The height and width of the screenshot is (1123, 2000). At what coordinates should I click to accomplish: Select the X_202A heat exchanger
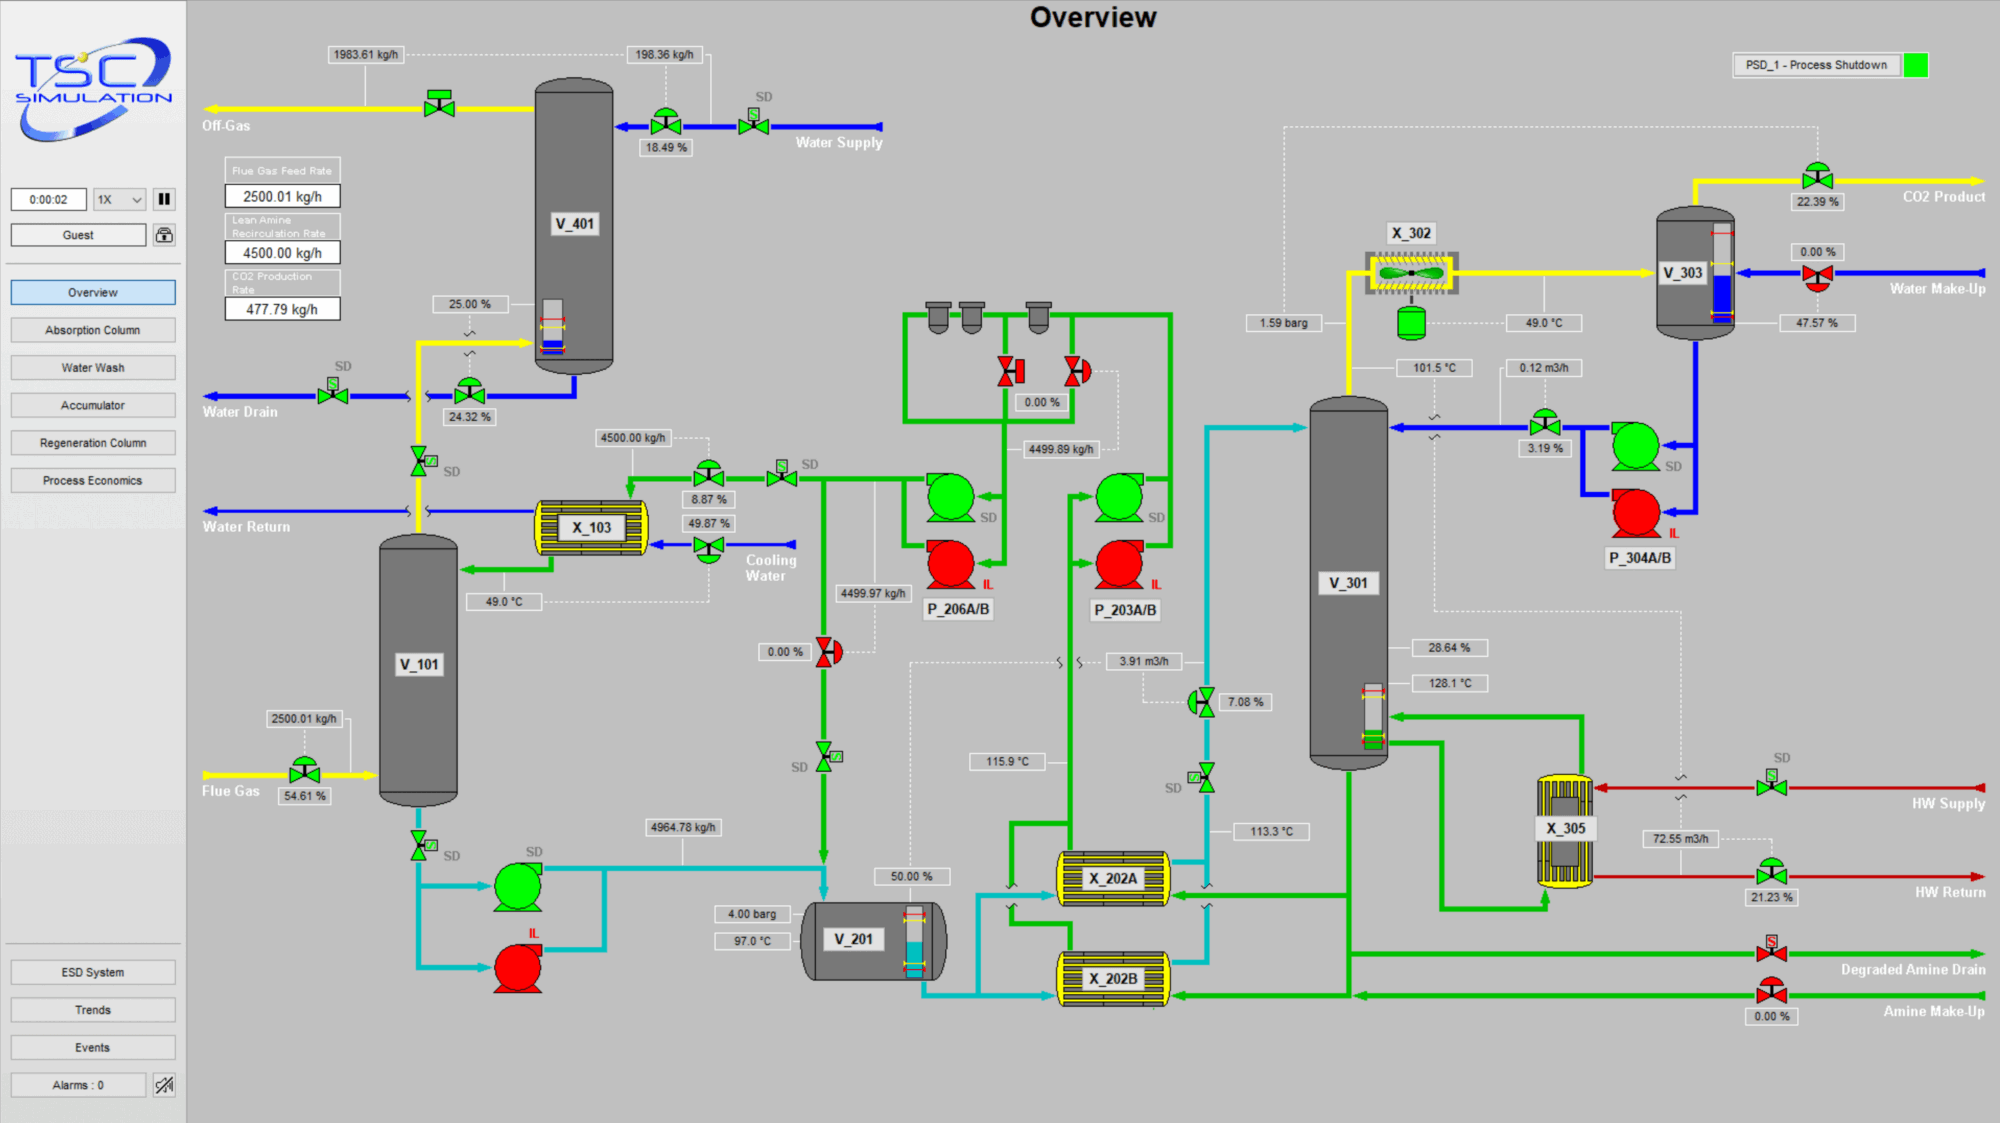click(x=1113, y=879)
